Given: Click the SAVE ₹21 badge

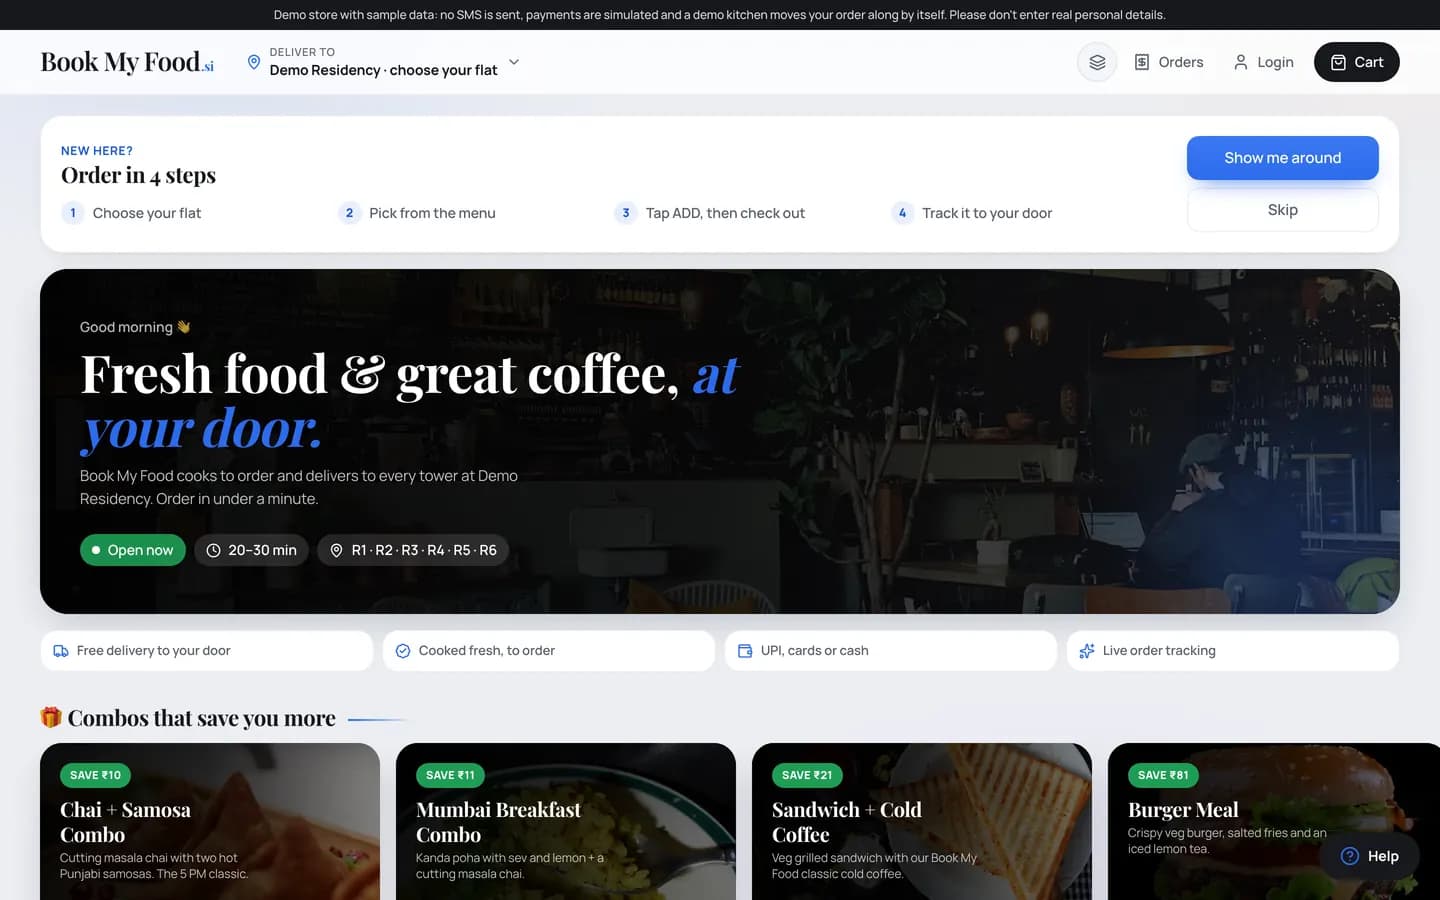Looking at the screenshot, I should (x=807, y=775).
